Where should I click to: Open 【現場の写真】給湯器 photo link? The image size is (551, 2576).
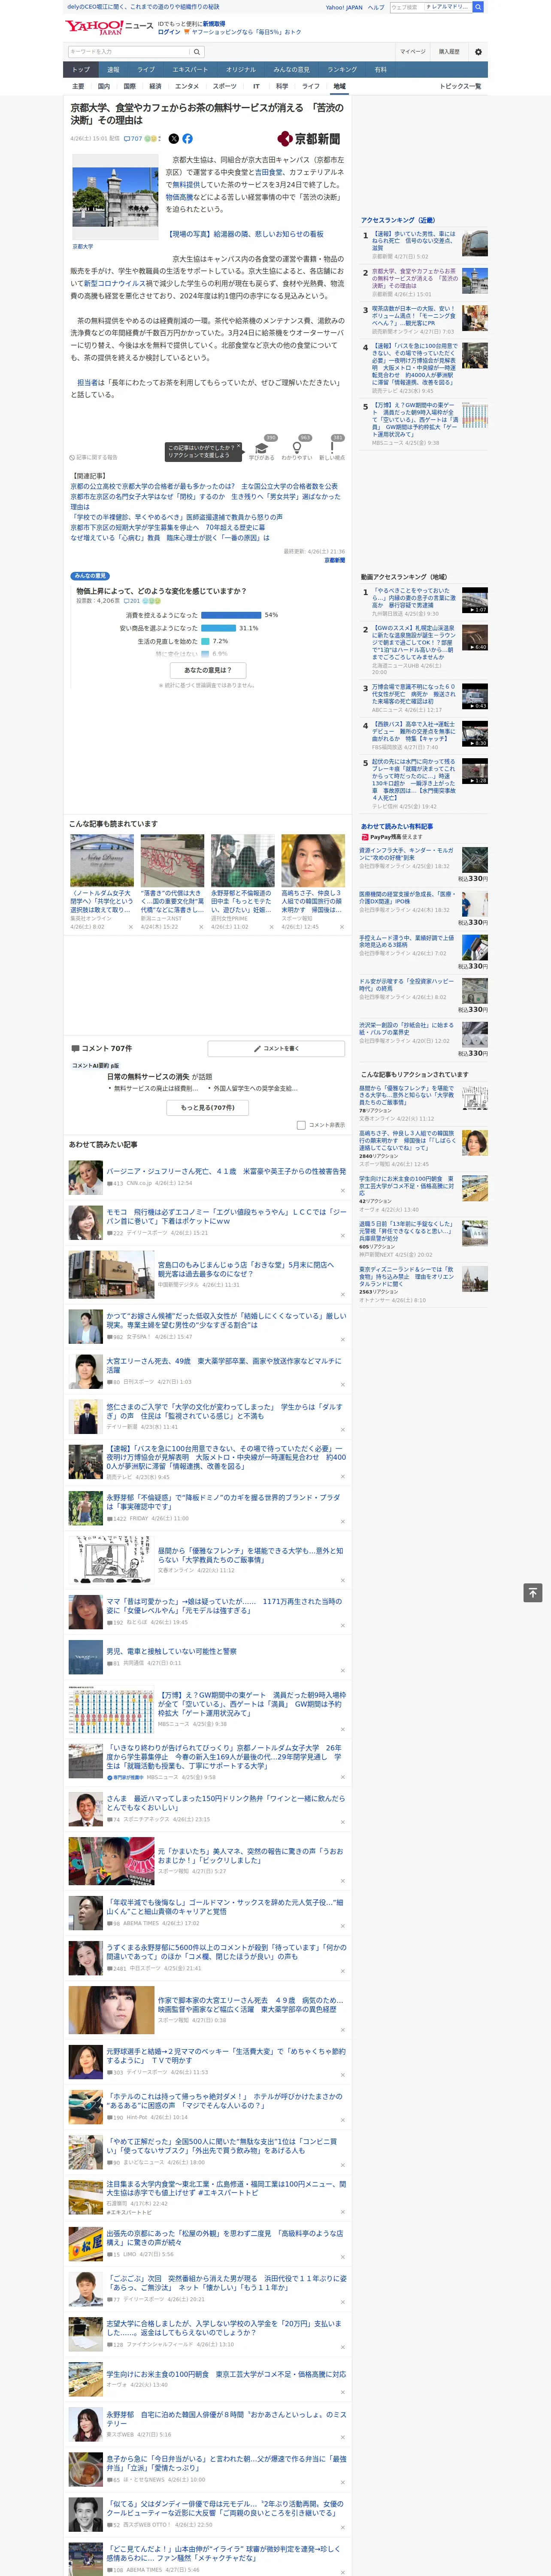(244, 234)
